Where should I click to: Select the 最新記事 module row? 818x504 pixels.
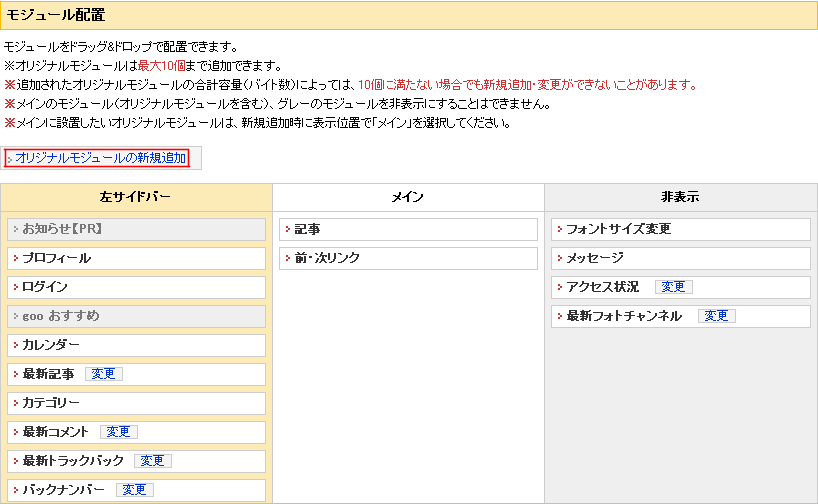[x=136, y=375]
